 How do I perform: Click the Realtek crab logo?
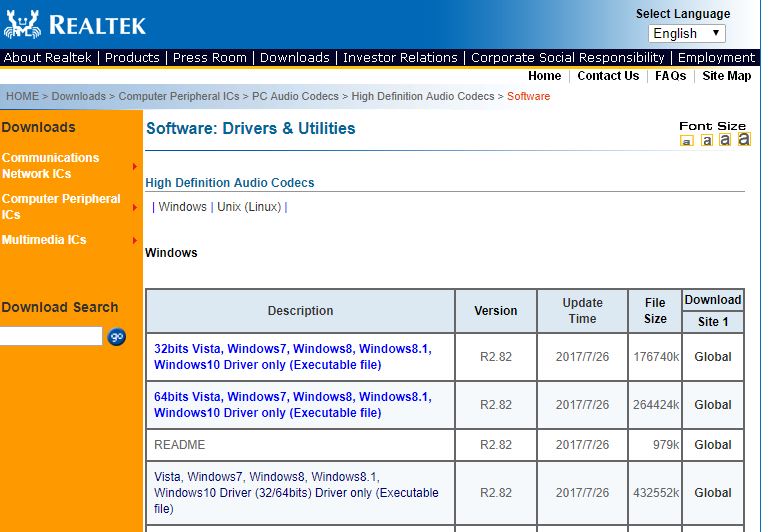tap(22, 24)
